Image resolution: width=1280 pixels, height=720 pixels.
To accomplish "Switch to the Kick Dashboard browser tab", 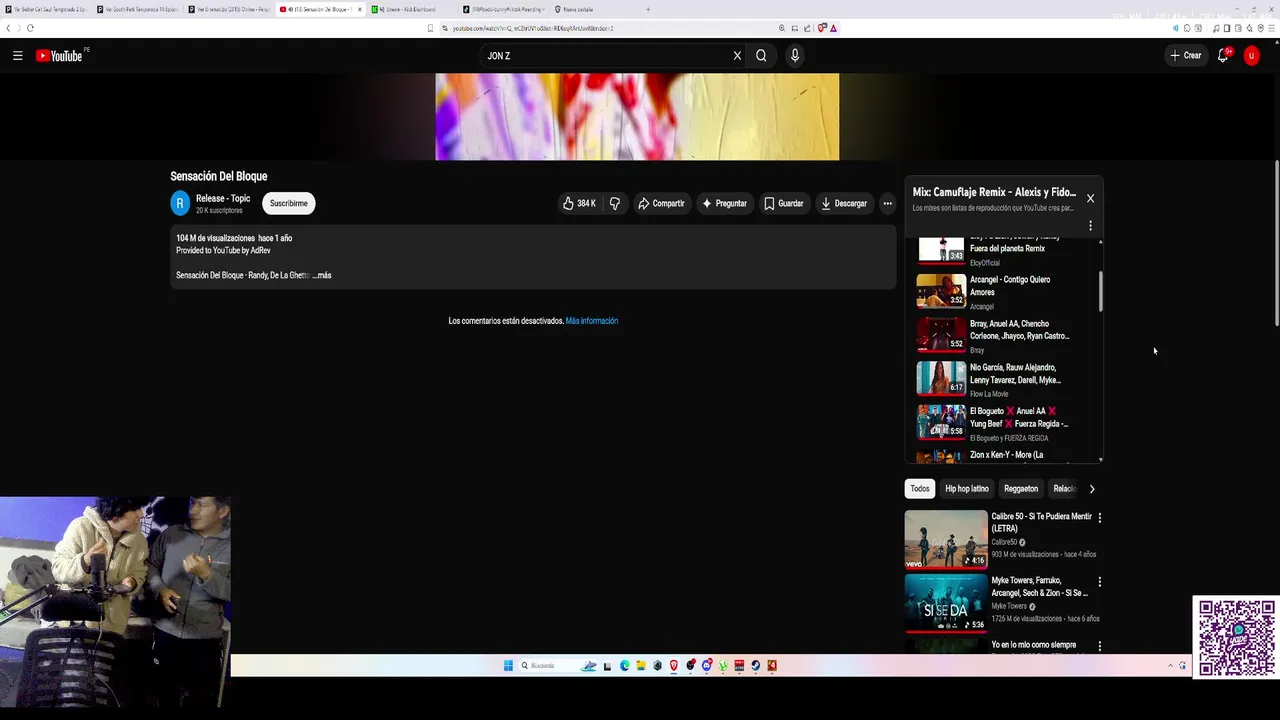I will coord(408,9).
